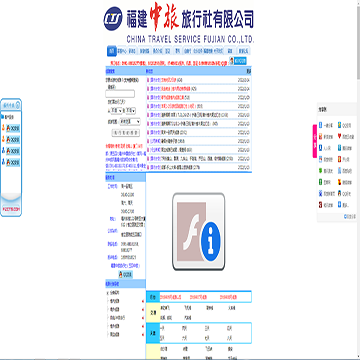This screenshot has width=360, height=360.
Task: Share to QQ好友 via penguin icon
Action: 340,193
